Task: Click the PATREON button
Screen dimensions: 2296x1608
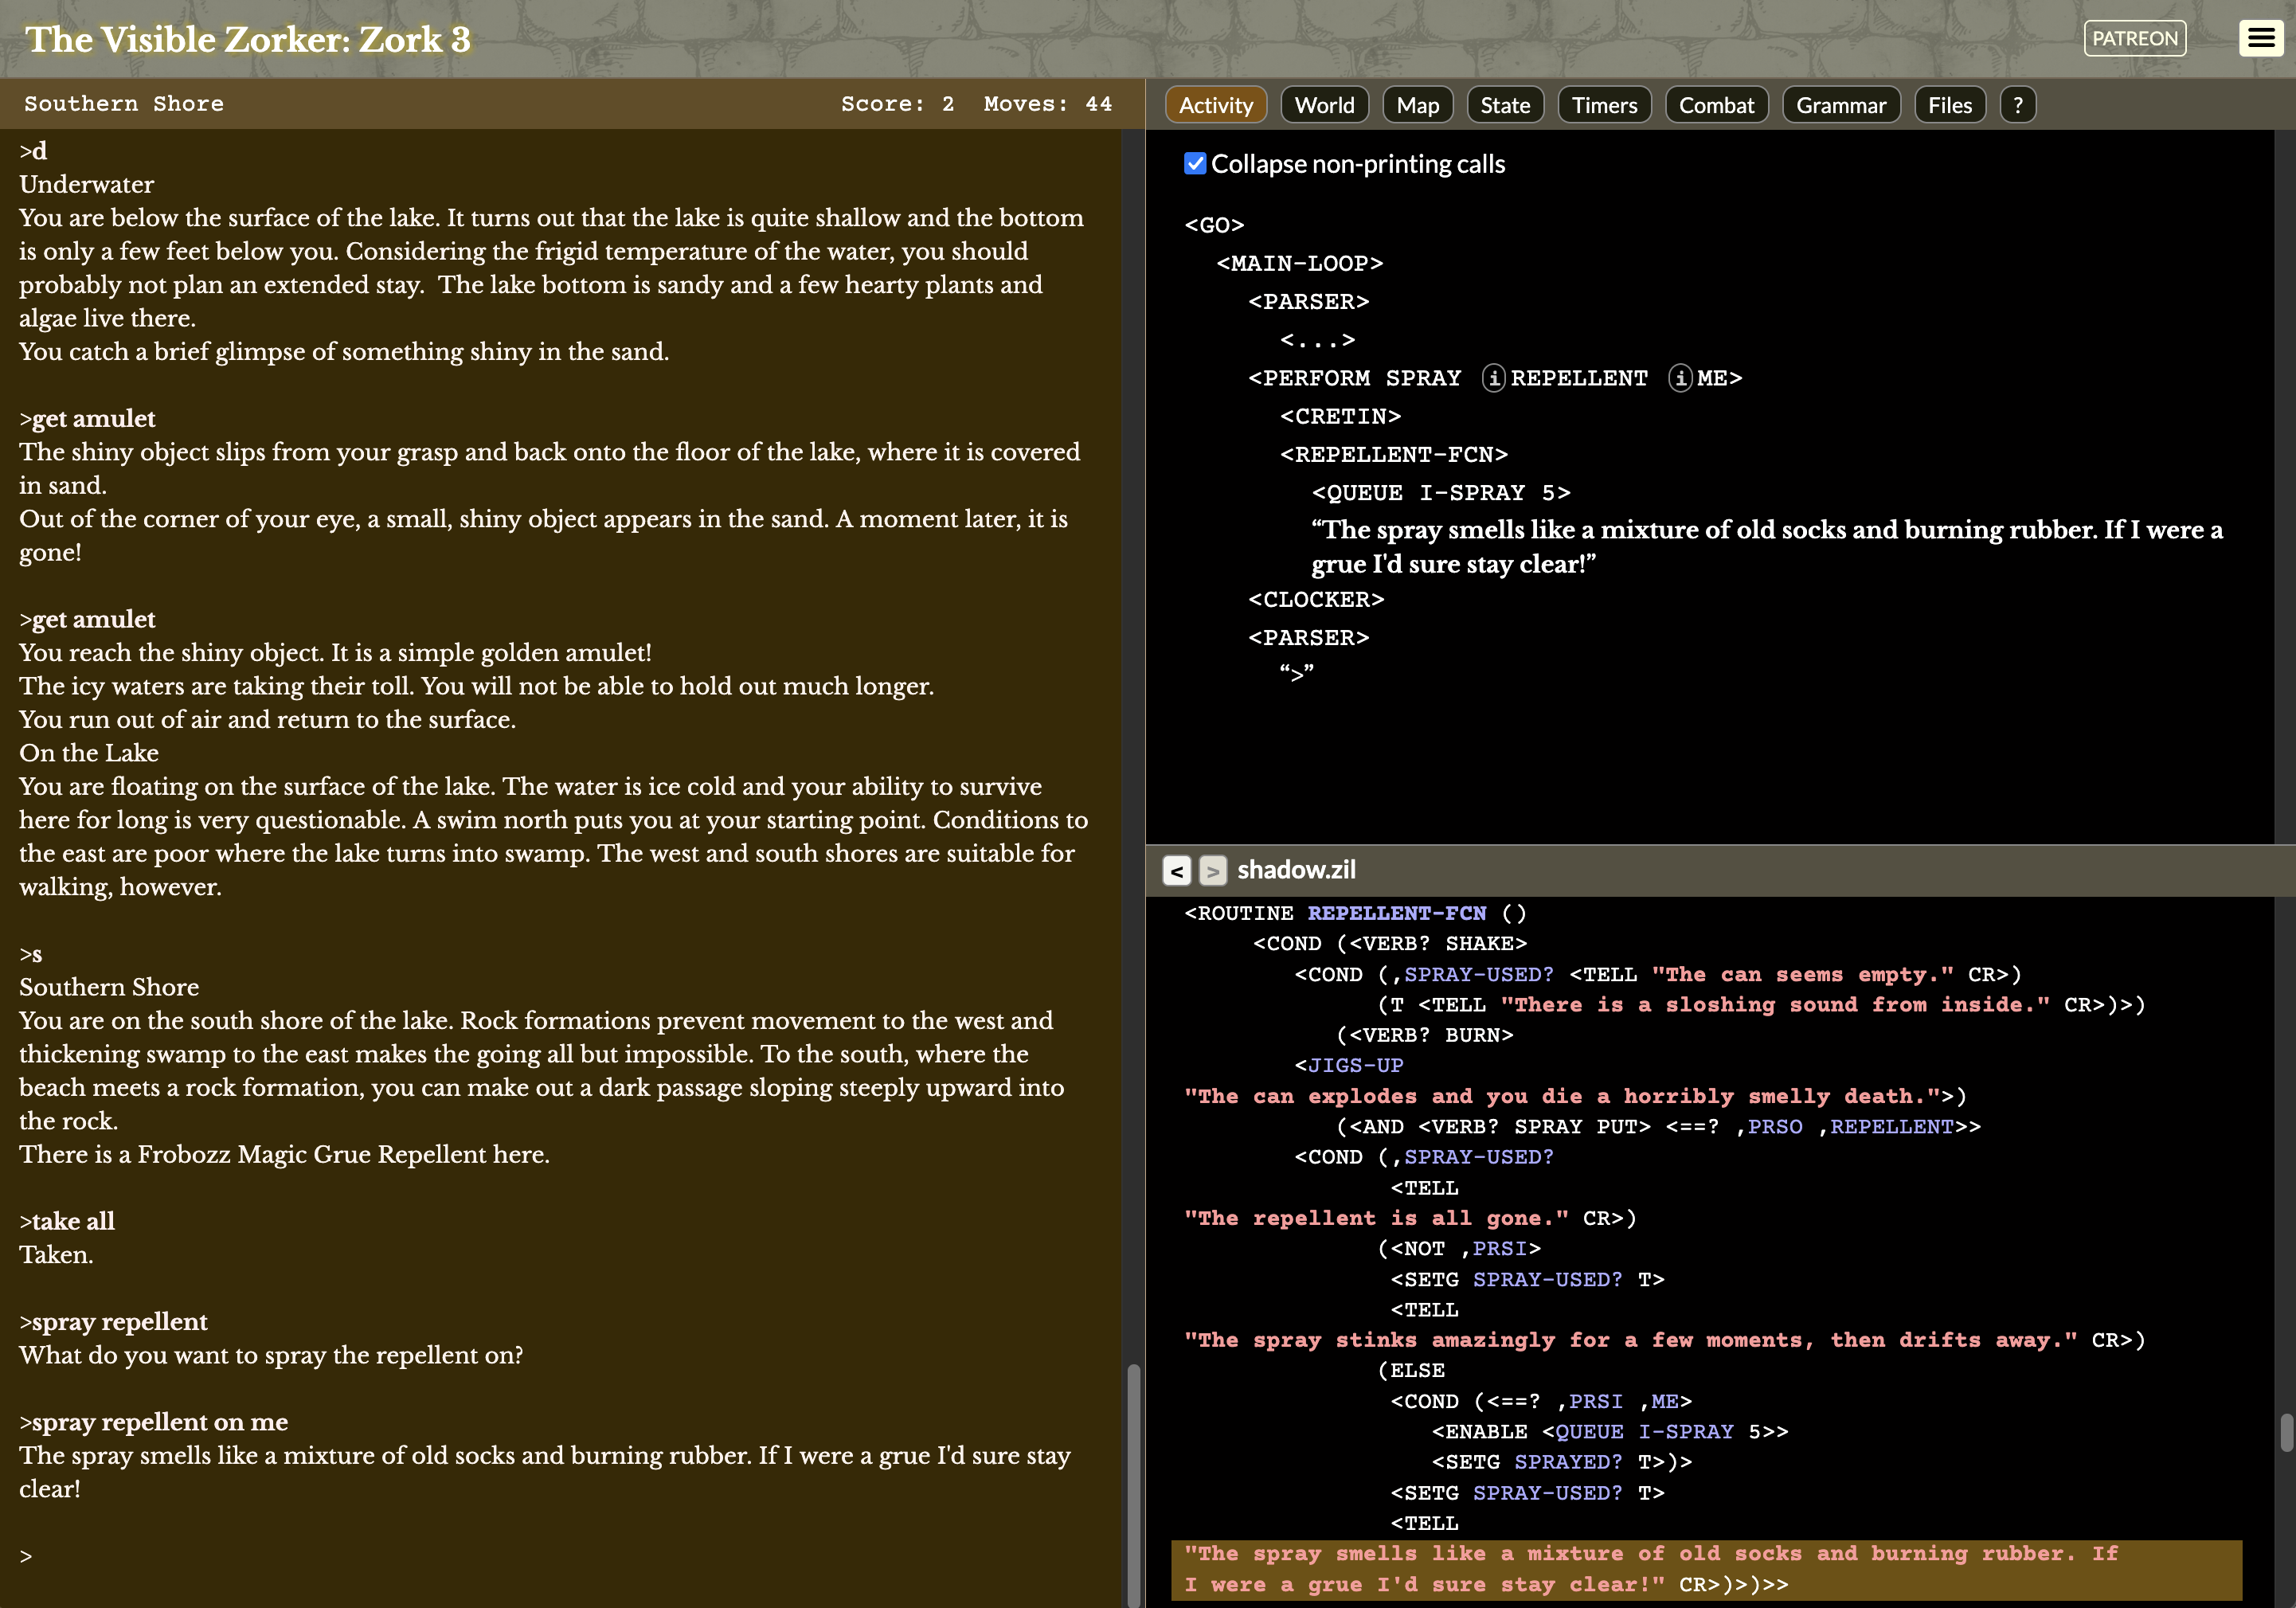Action: point(2135,38)
